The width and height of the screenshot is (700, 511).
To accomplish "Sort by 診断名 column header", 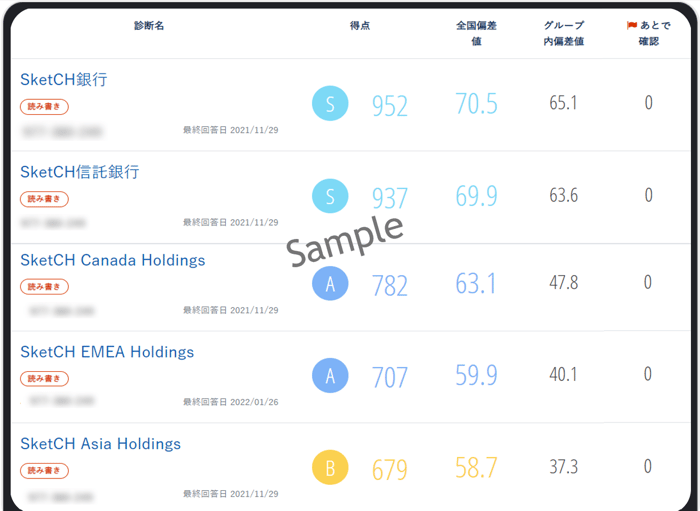I will click(149, 25).
